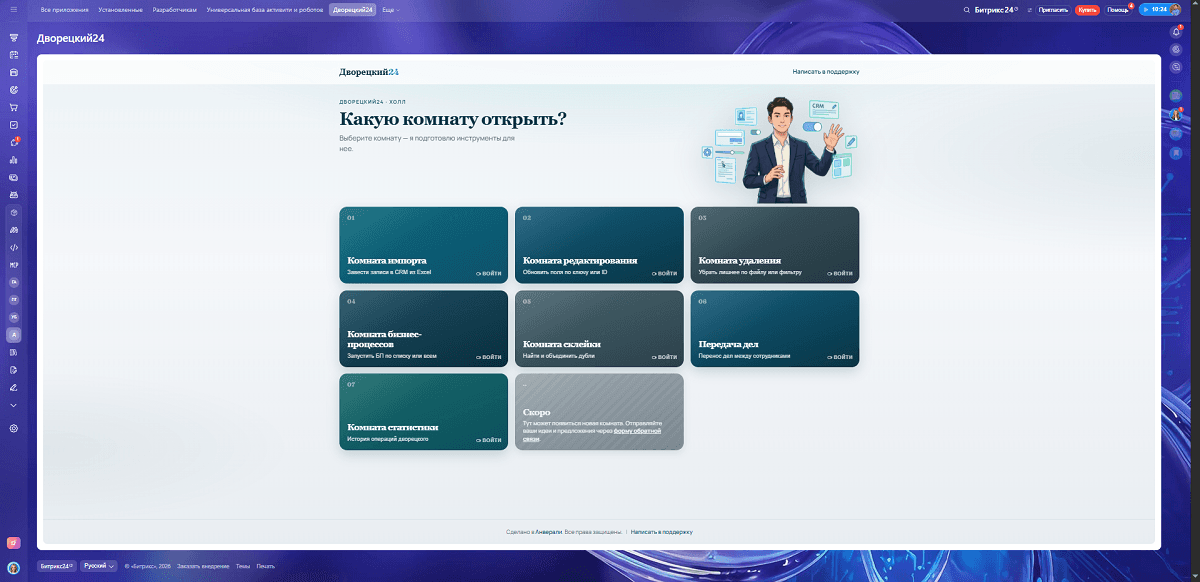Image resolution: width=1200 pixels, height=582 pixels.
Task: Open the calendar icon in left sidebar
Action: [14, 55]
